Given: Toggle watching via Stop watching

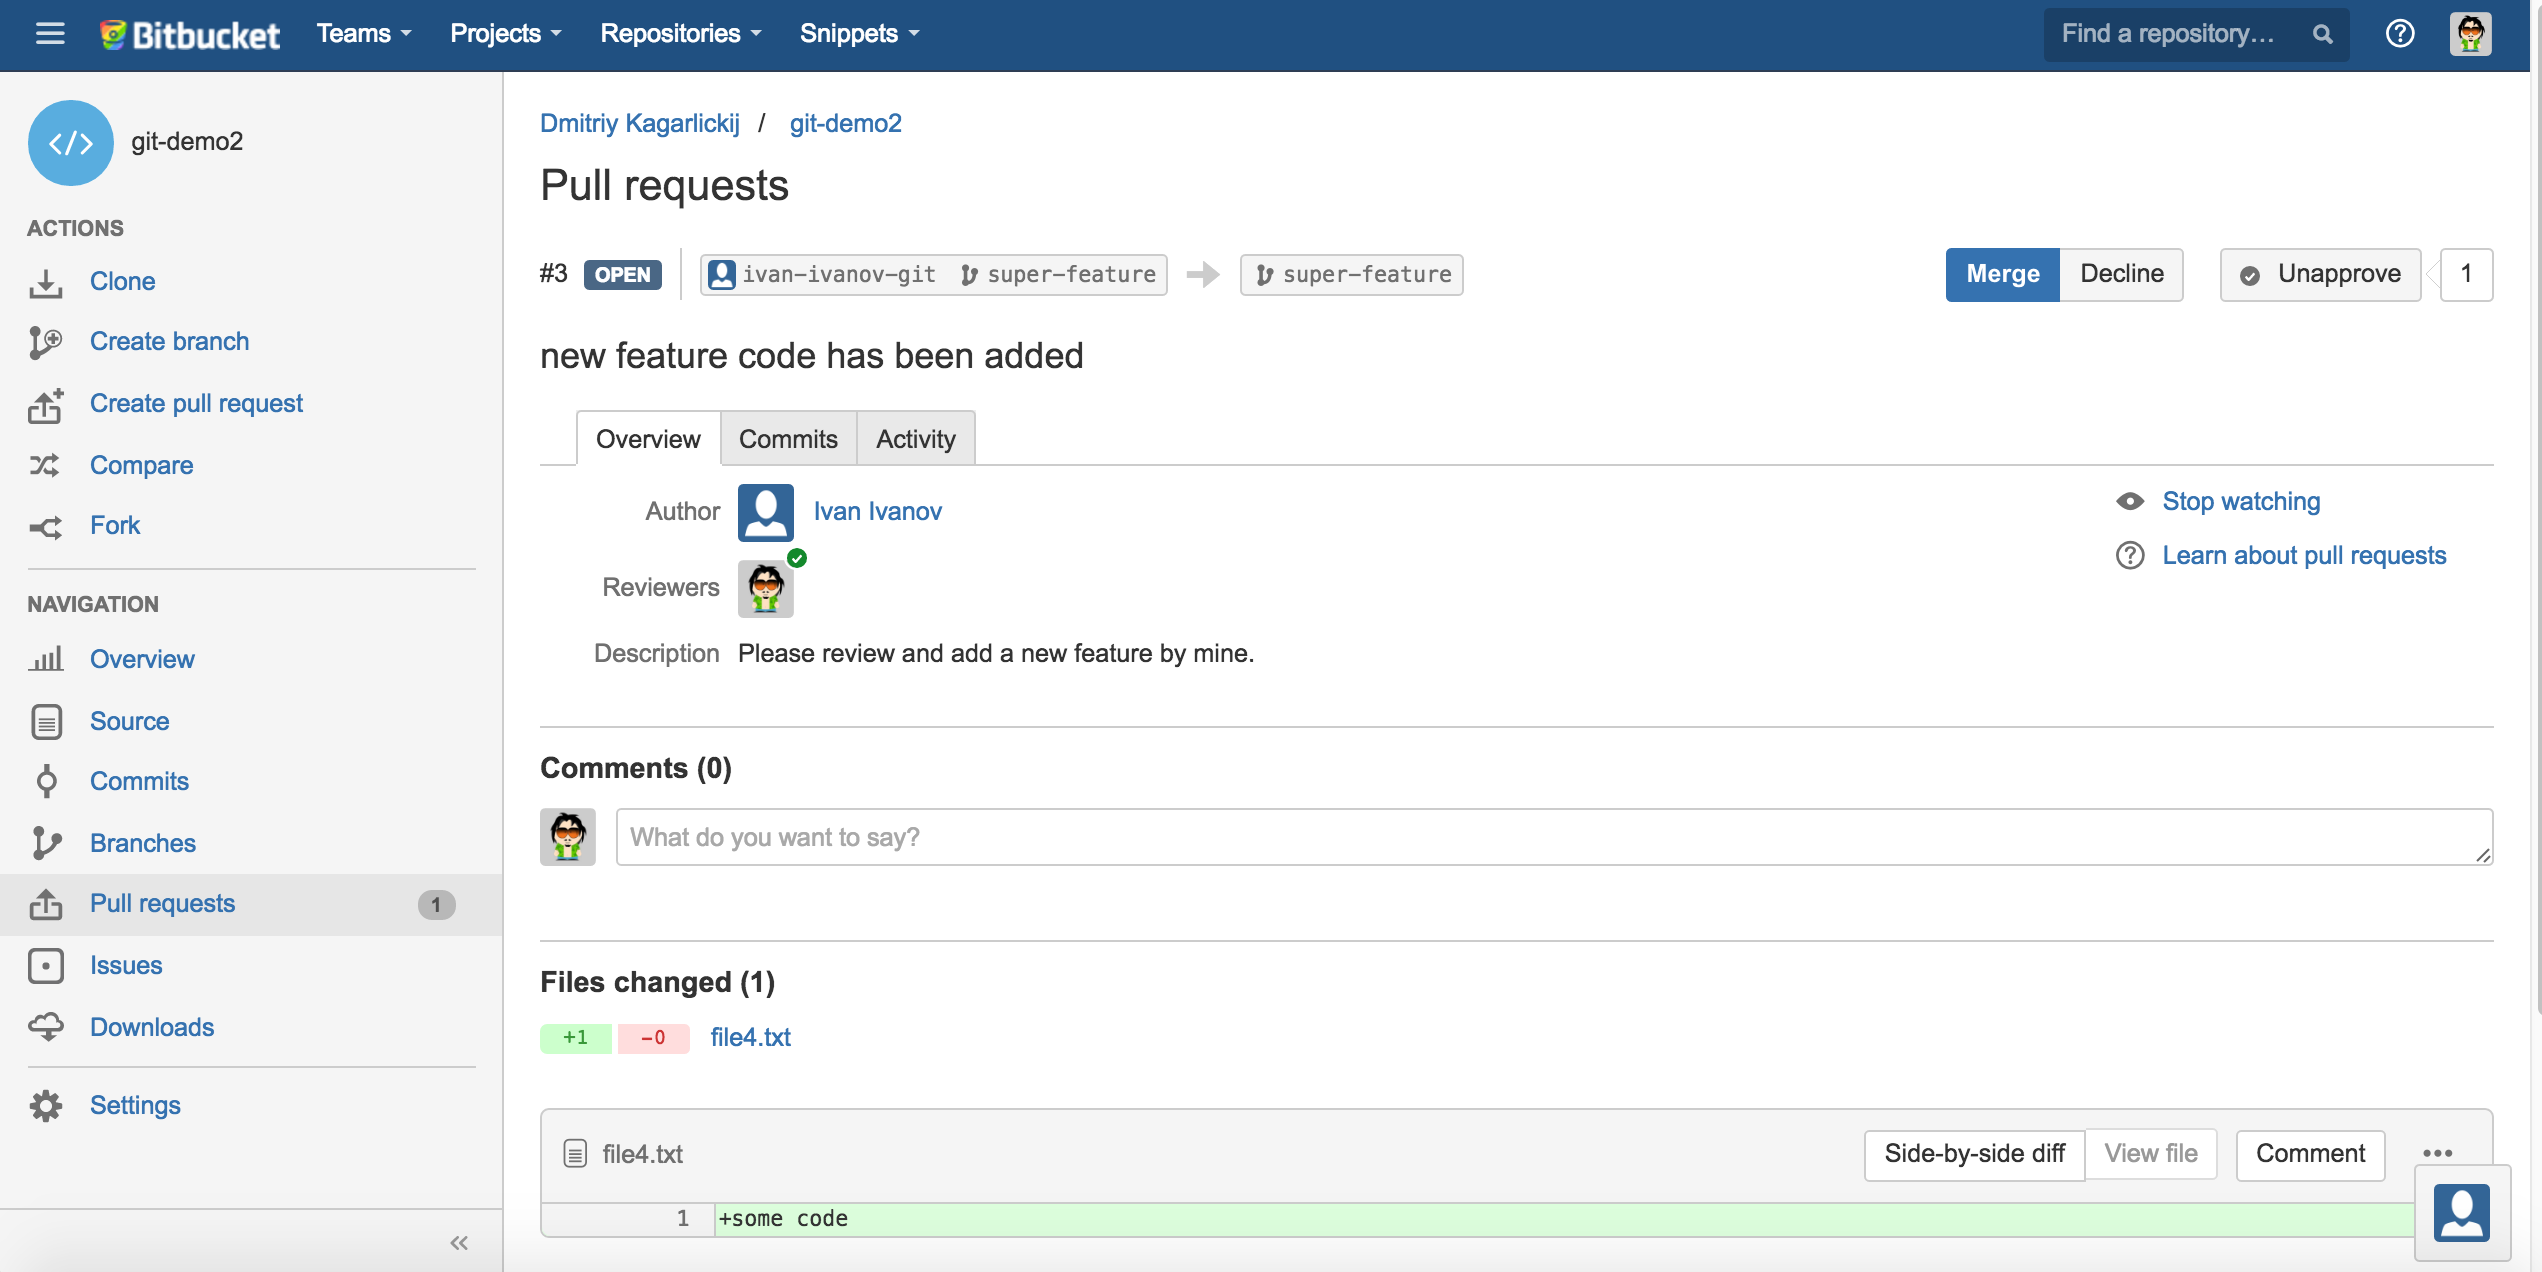Looking at the screenshot, I should 2240,501.
